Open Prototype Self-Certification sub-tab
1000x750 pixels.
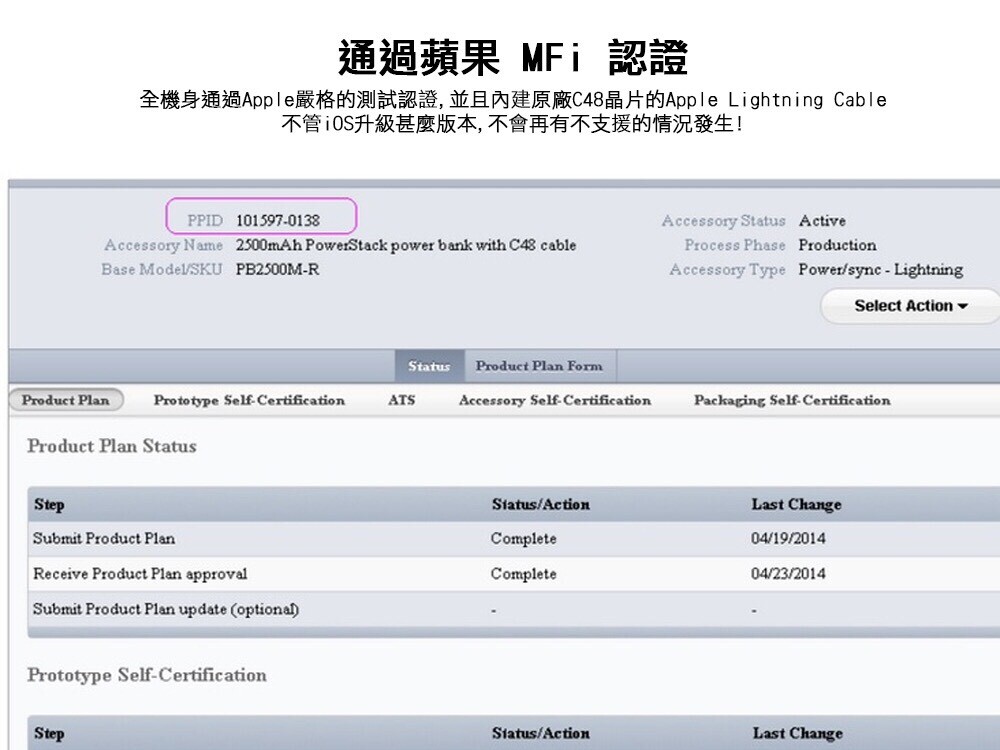tap(249, 401)
